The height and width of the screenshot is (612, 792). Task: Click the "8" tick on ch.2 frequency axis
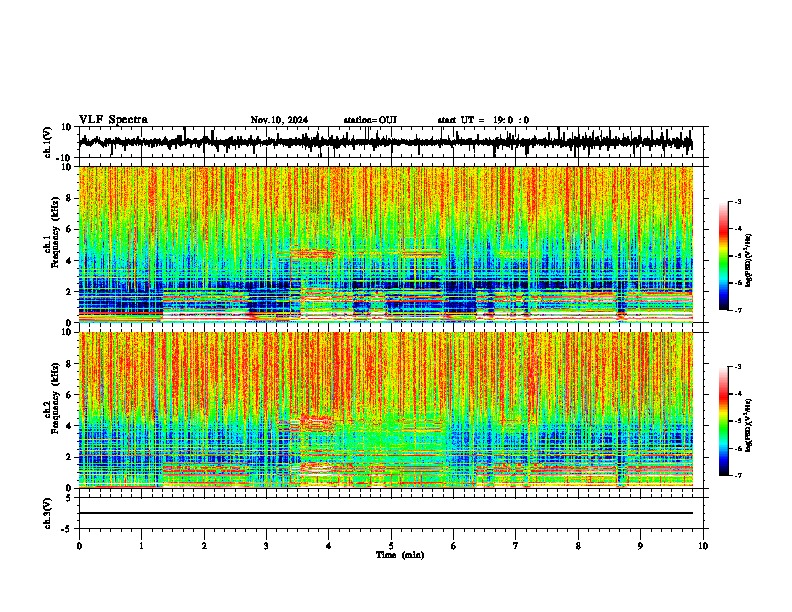coord(70,364)
